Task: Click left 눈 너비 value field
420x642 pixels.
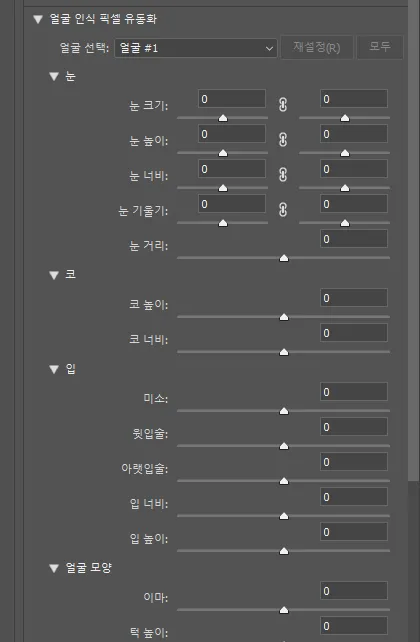Action: [x=232, y=169]
